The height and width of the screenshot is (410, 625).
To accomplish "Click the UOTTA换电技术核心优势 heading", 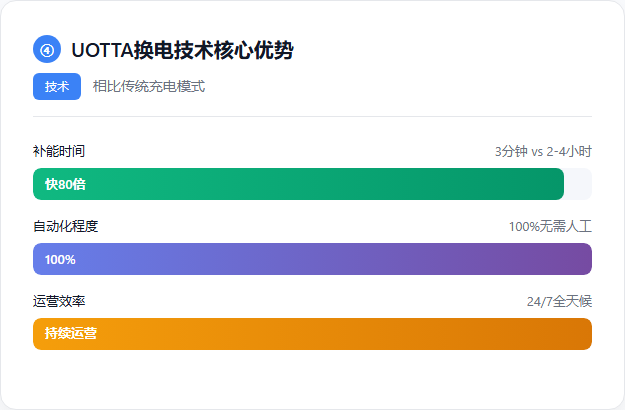I will 183,50.
